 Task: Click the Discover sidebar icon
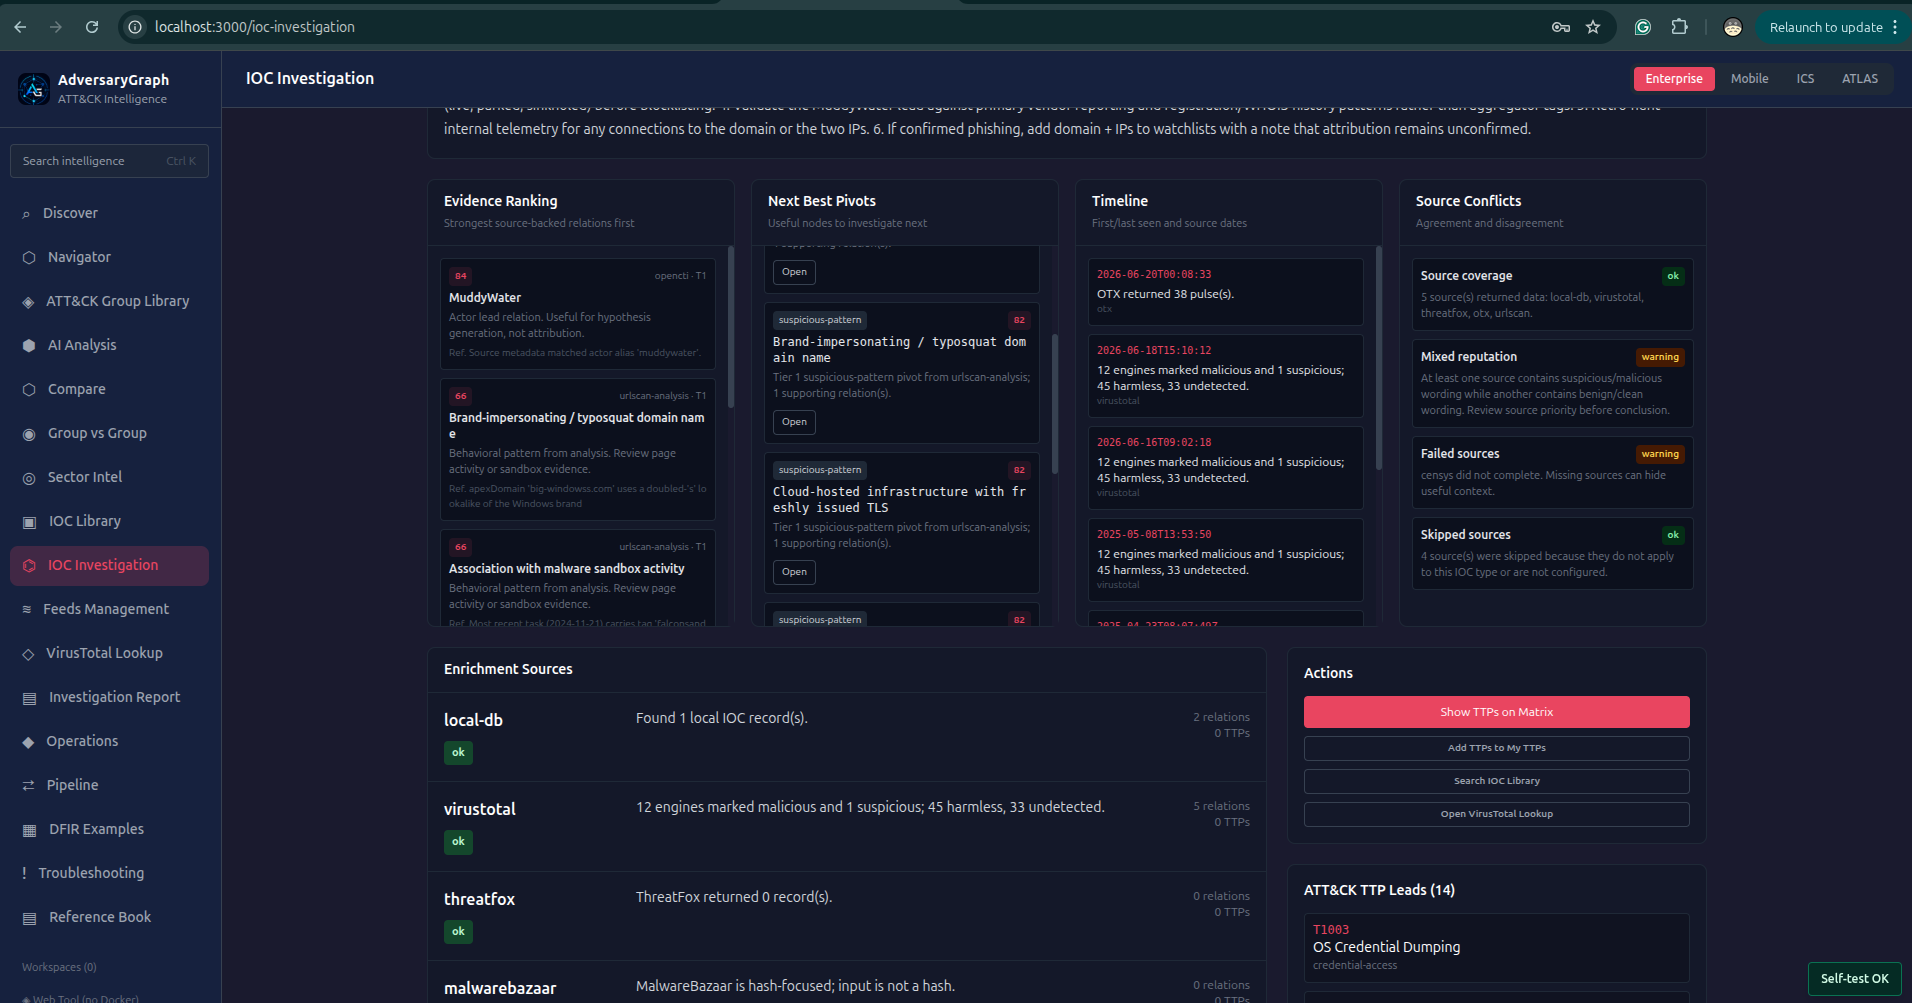point(26,214)
